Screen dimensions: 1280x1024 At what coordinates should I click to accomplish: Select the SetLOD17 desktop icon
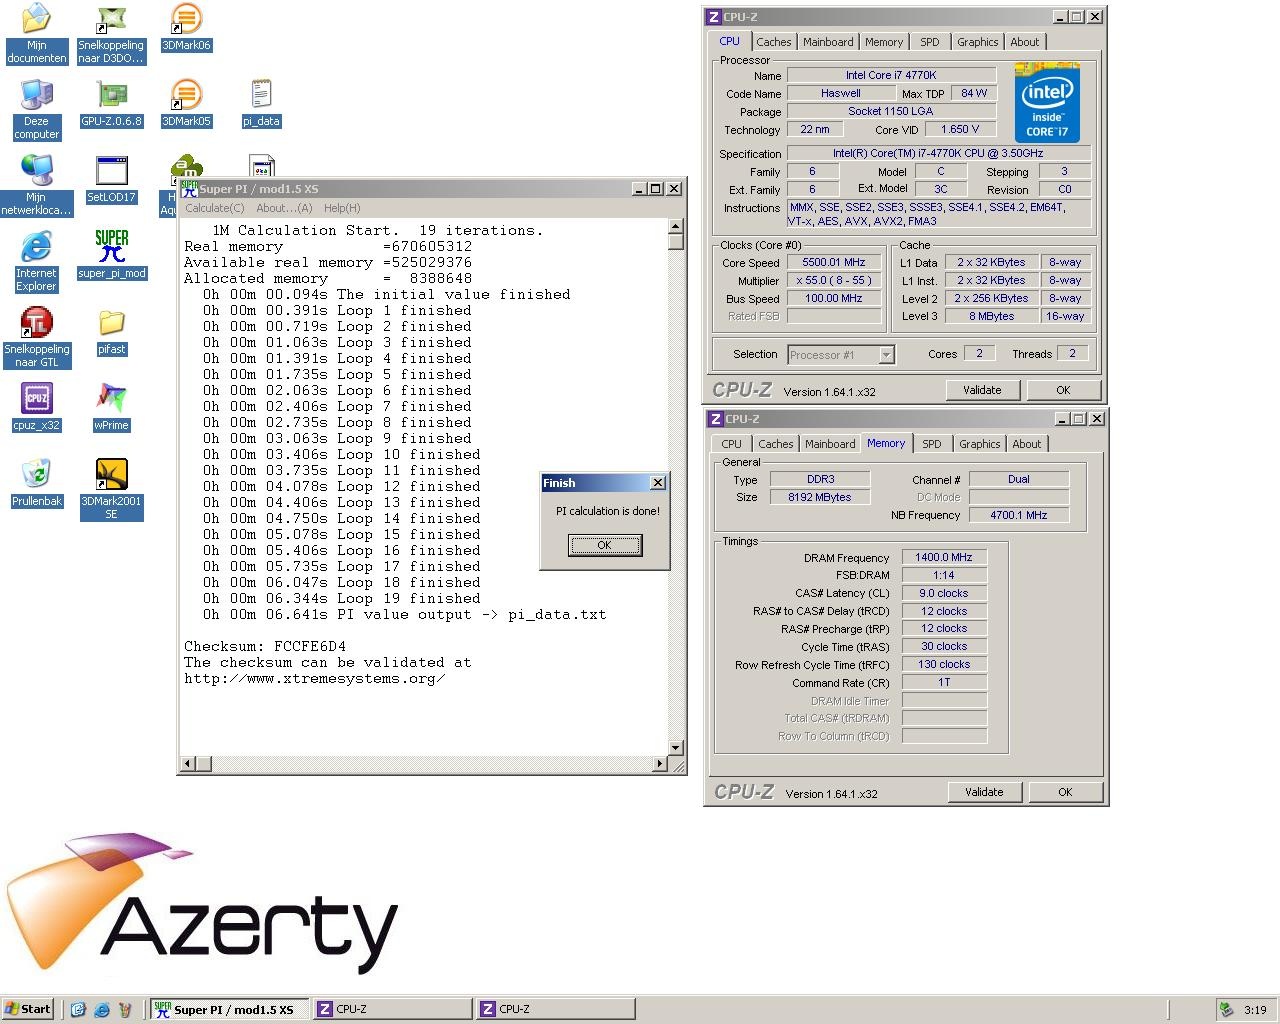coord(111,179)
